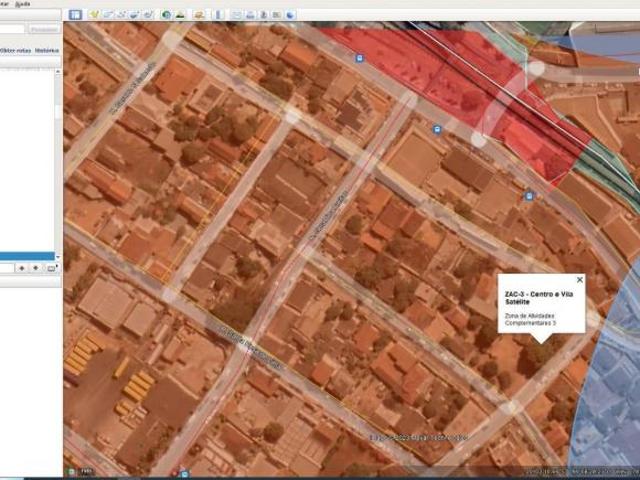
Task: Move selected place down in list
Action: pos(36,268)
